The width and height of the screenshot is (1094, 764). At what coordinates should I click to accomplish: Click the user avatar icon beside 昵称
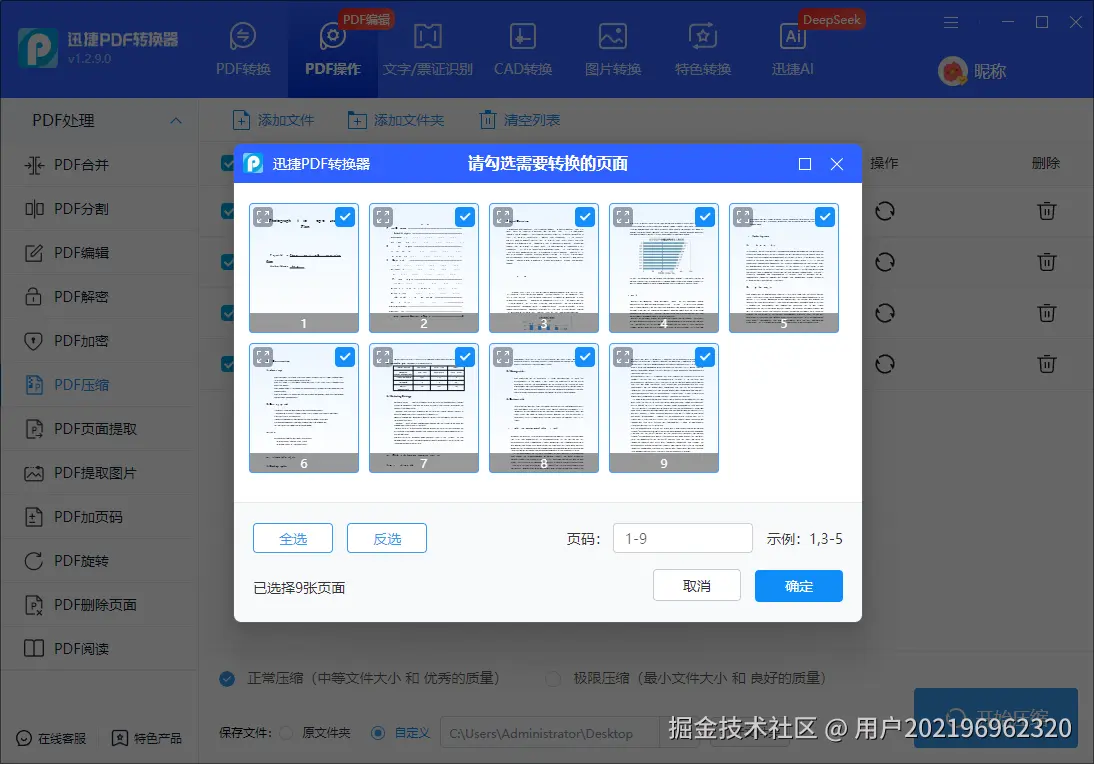pyautogui.click(x=952, y=70)
